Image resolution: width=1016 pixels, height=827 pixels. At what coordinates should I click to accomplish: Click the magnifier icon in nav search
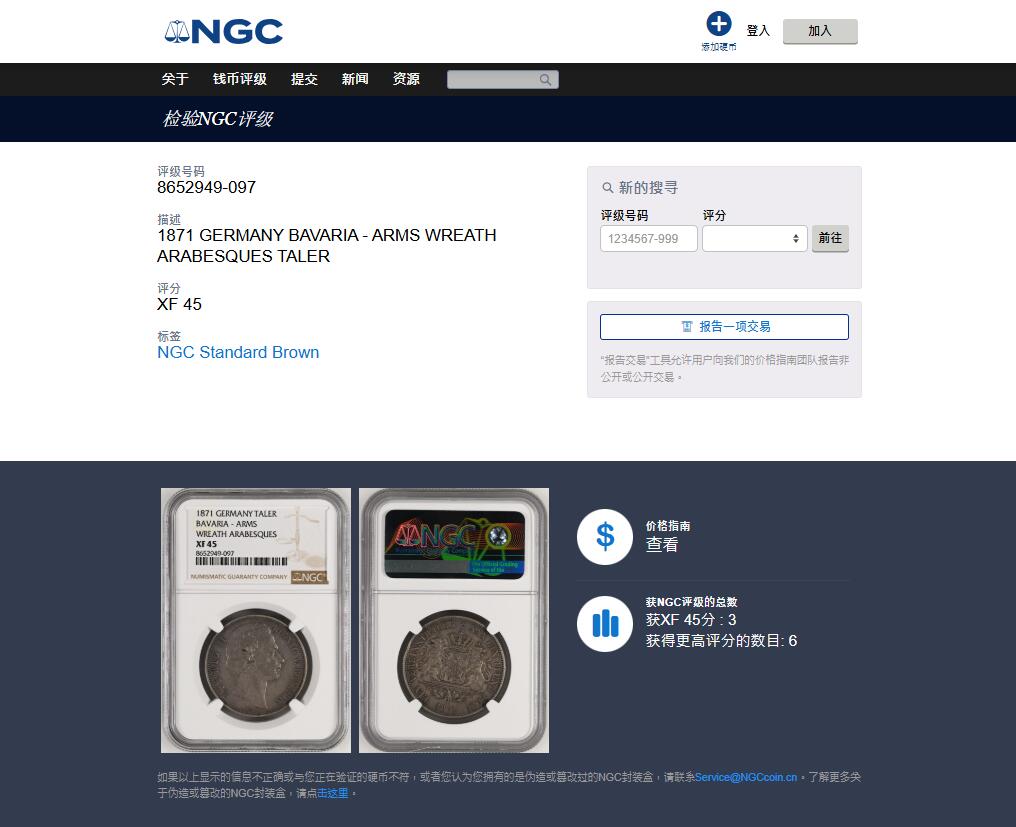coord(546,79)
